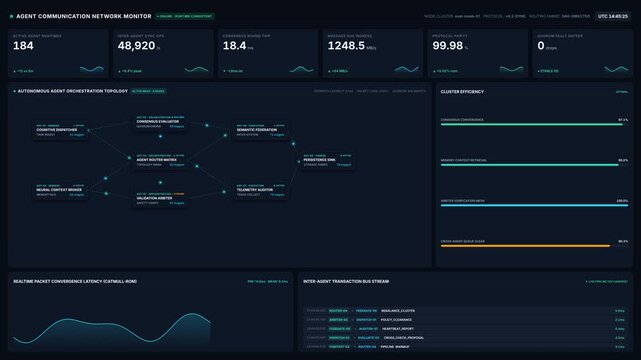
Task: Select the Consensus Evaluator node
Action: click(160, 122)
